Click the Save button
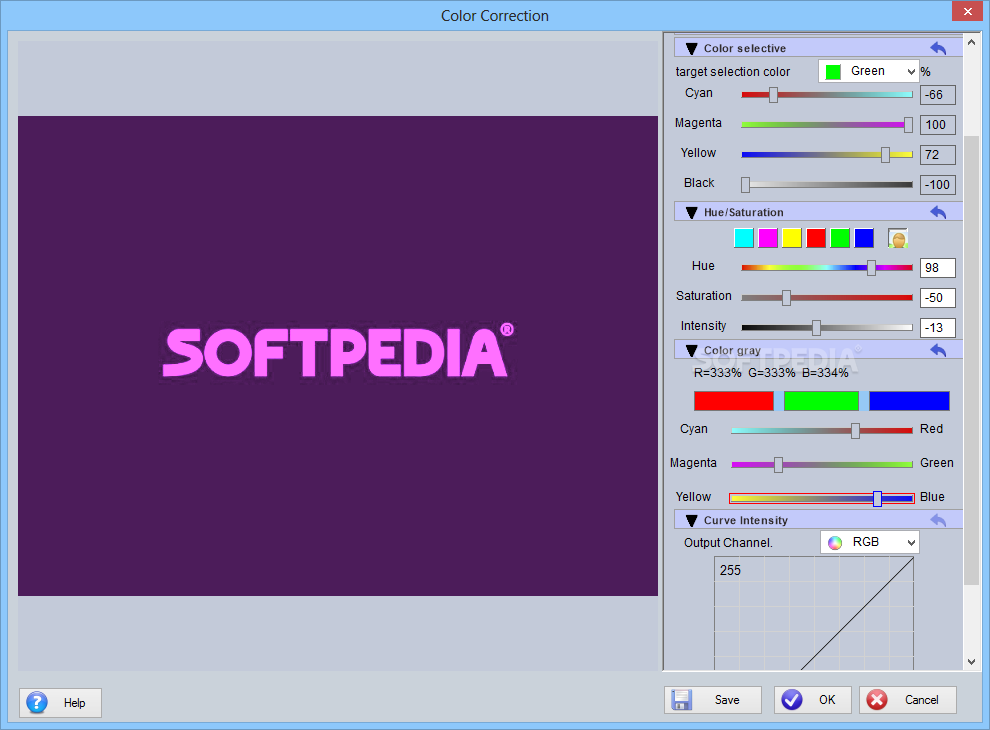990x730 pixels. pos(713,700)
